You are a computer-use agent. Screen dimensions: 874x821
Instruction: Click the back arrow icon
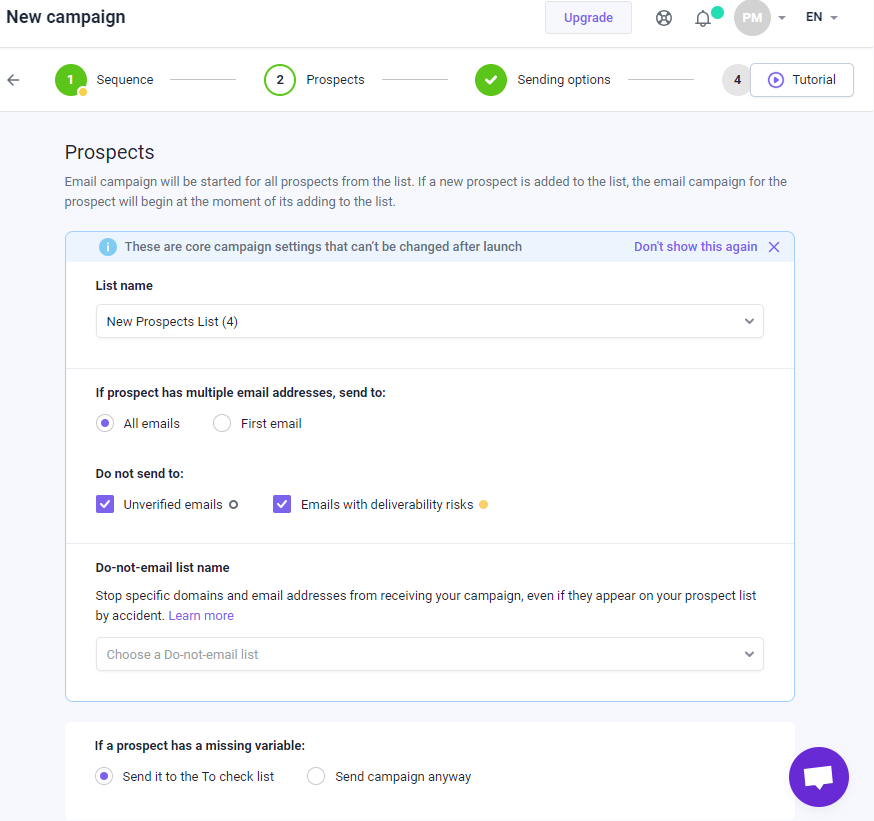pos(13,80)
